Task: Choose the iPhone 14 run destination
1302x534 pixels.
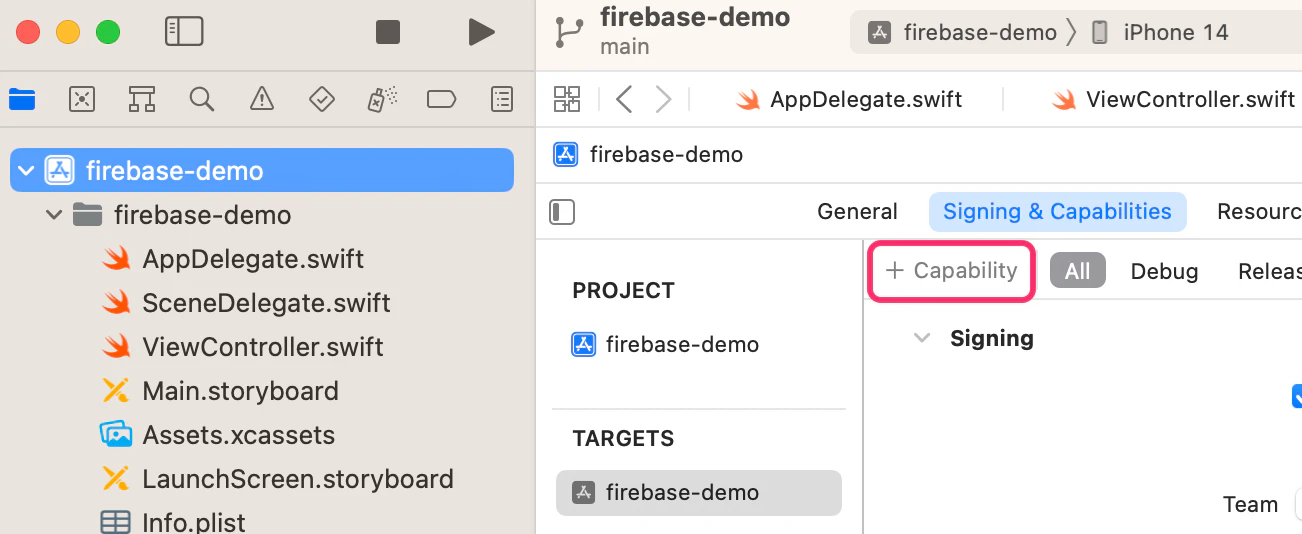Action: pyautogui.click(x=1160, y=32)
